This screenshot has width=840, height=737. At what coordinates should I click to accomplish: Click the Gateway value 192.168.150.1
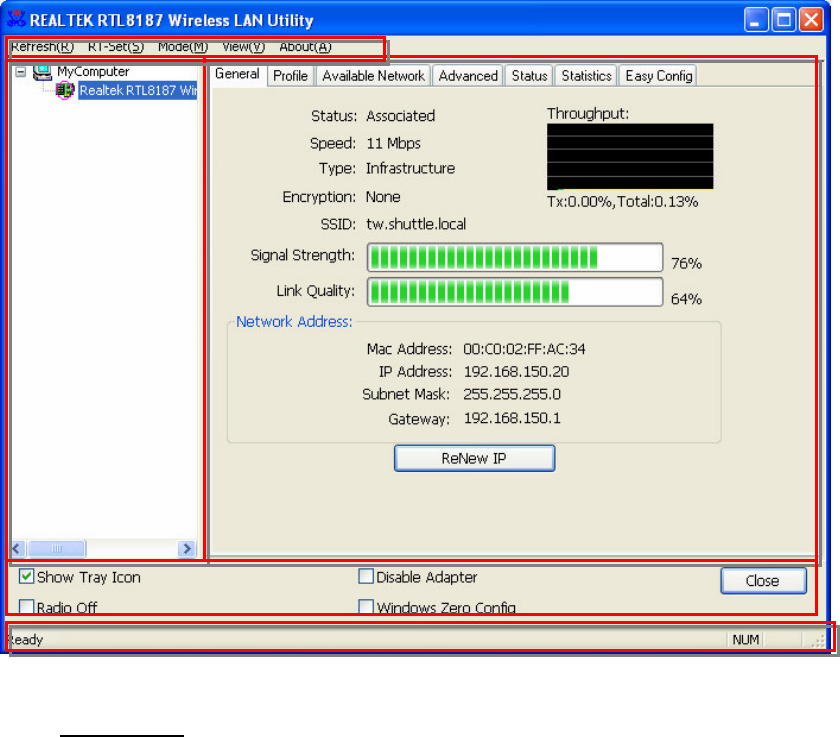coord(512,418)
